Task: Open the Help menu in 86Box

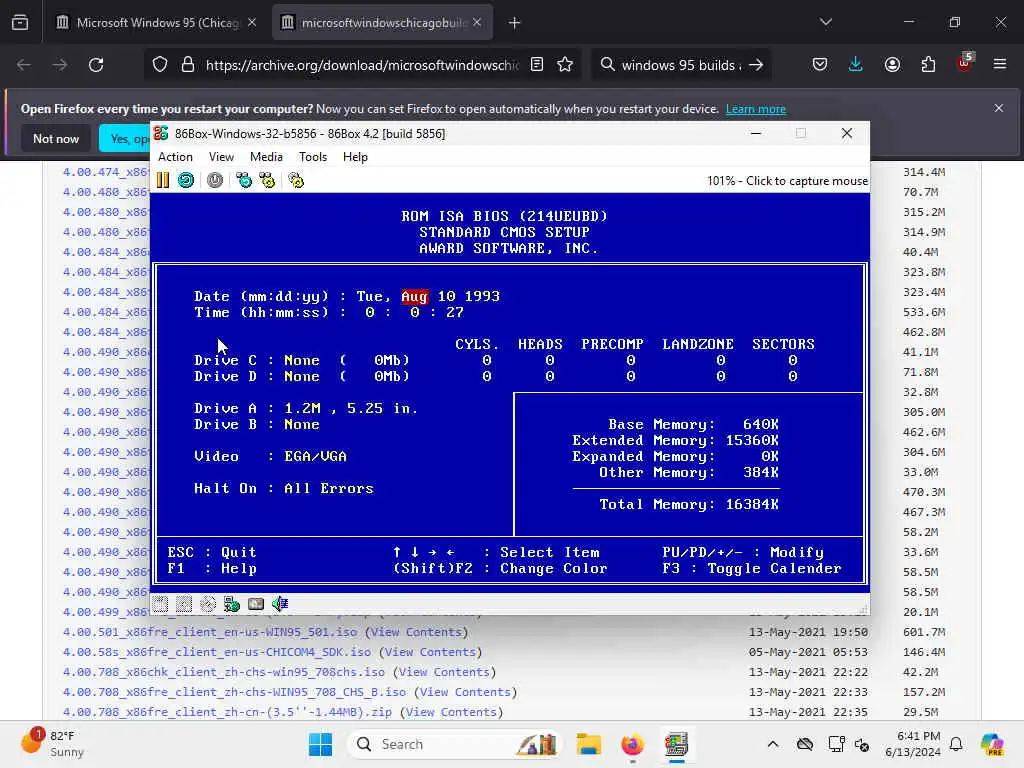Action: tap(355, 157)
